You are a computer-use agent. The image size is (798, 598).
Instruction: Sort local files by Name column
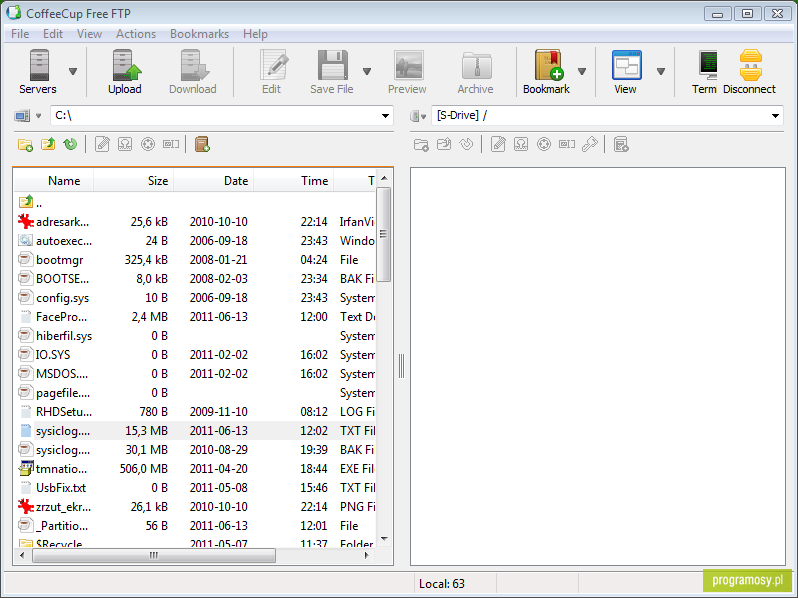click(54, 181)
